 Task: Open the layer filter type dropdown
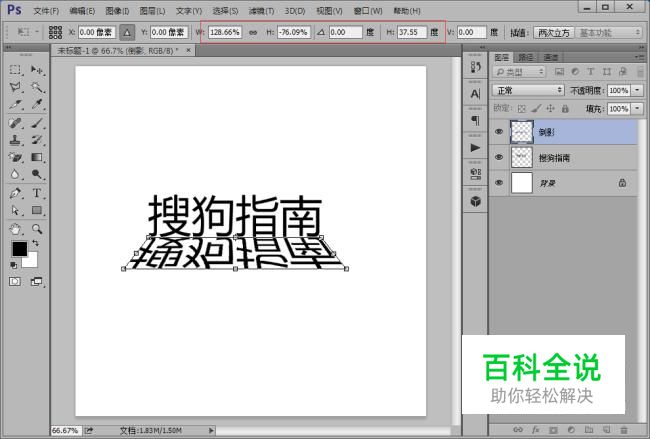coord(519,72)
